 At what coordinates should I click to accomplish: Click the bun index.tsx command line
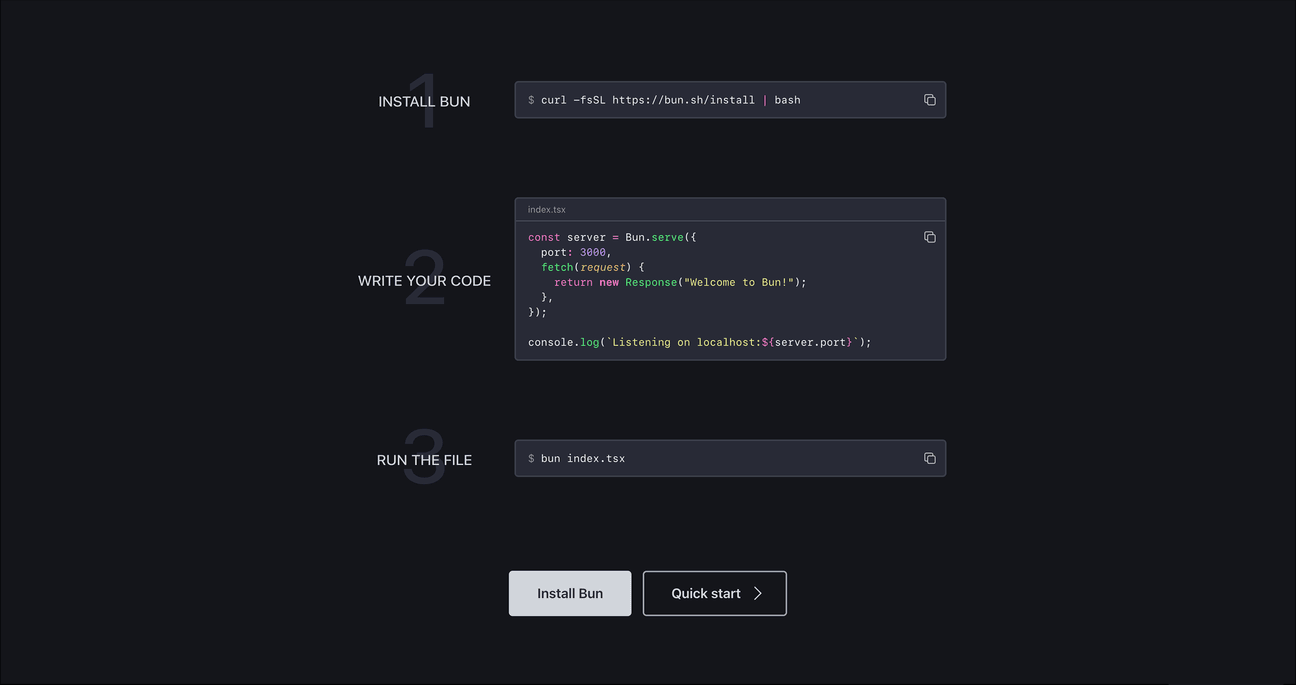pos(583,457)
